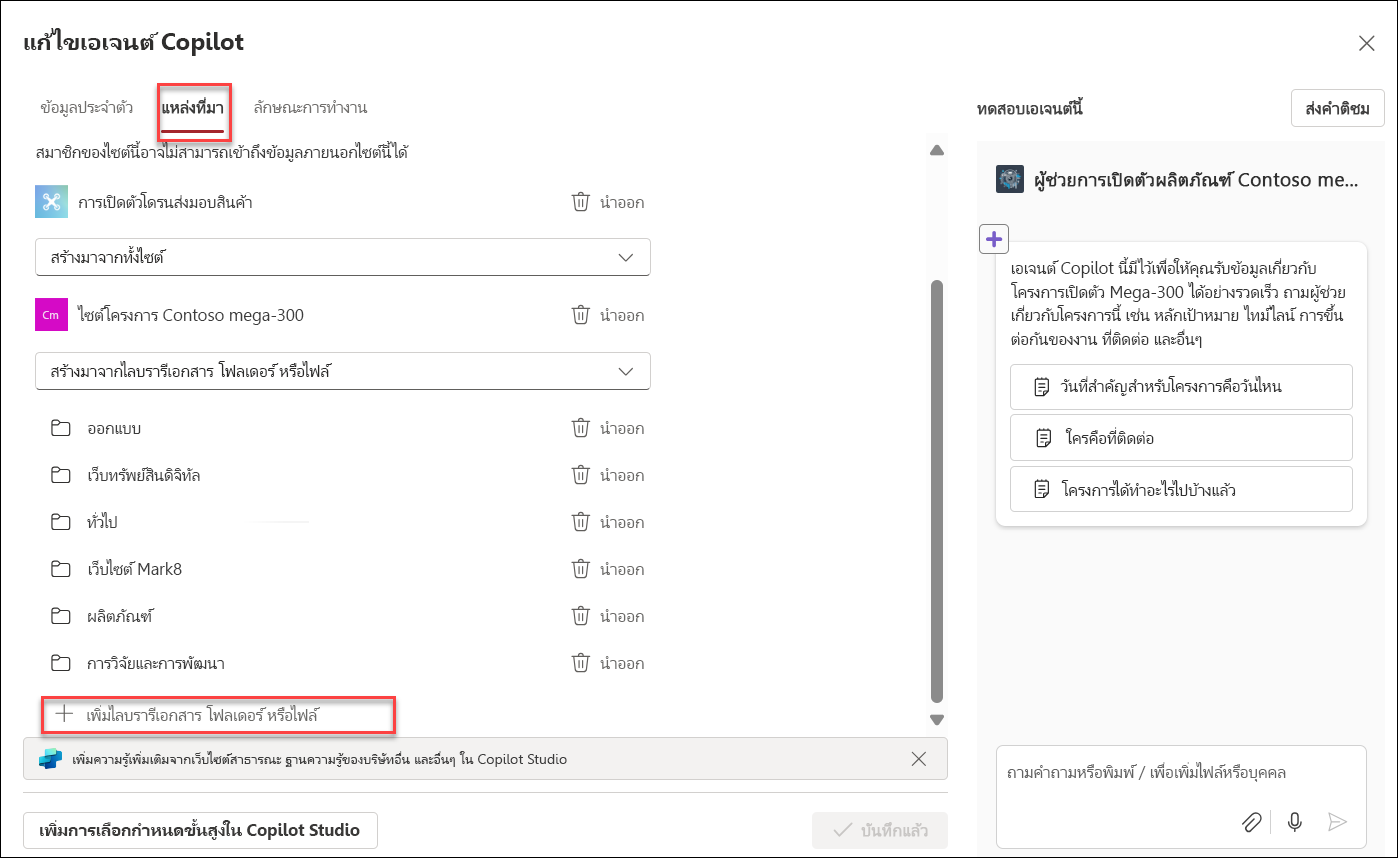
Task: Click the folder icon beside เว็บทรัพย์สินดิจิทัล
Action: coord(61,475)
